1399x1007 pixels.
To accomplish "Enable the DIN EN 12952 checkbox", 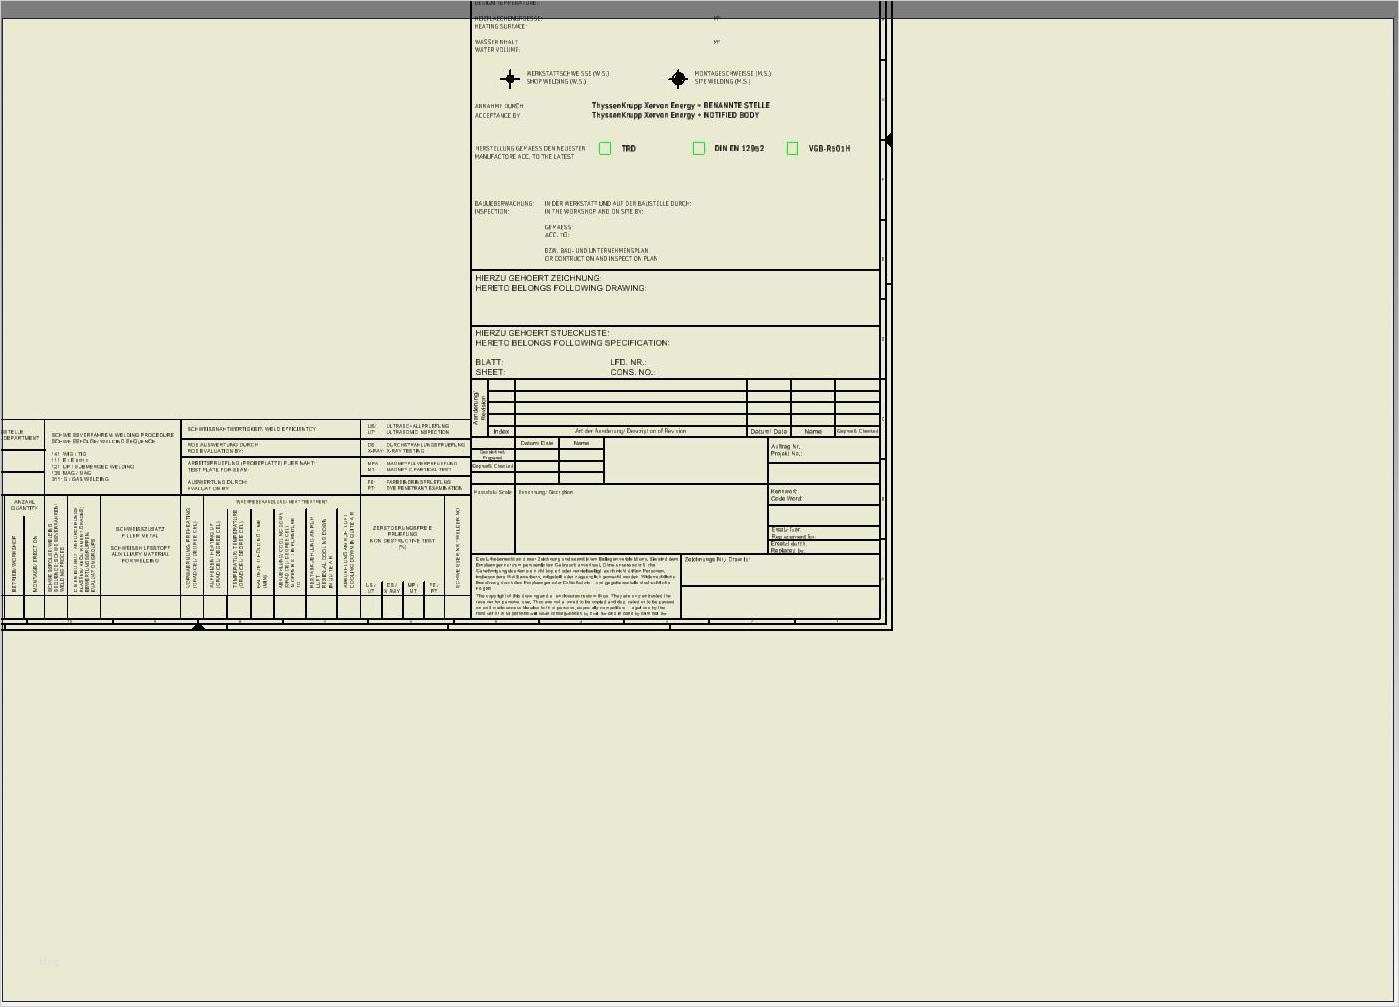I will (699, 148).
